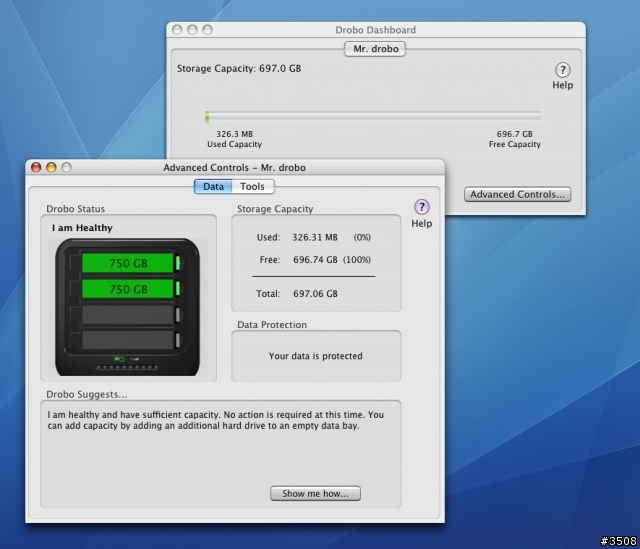Open Help in the Advanced Controls window
Viewport: 640px width, 549px height.
[x=422, y=207]
